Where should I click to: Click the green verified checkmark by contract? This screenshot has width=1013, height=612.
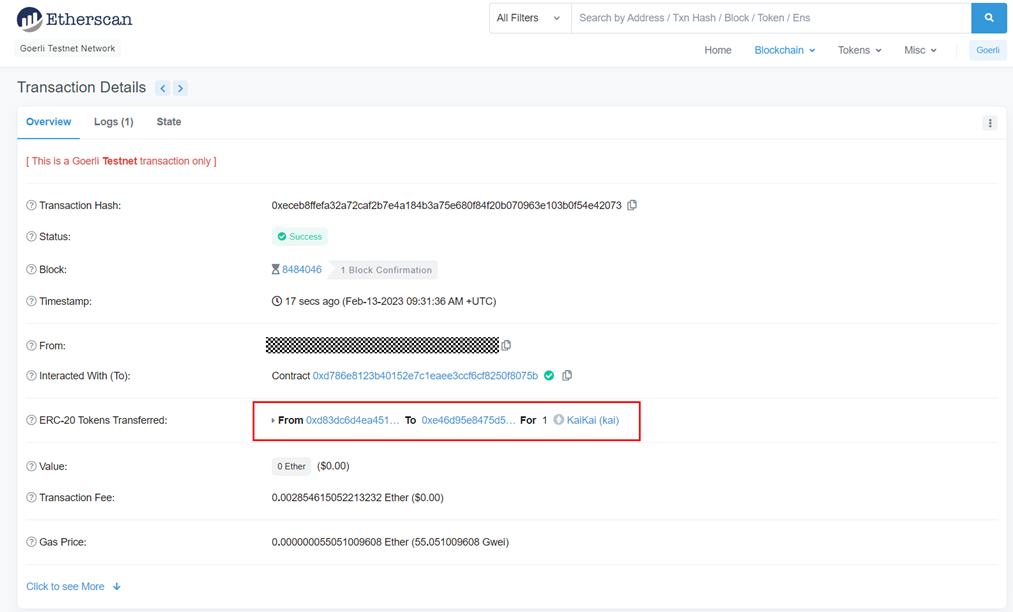click(548, 375)
